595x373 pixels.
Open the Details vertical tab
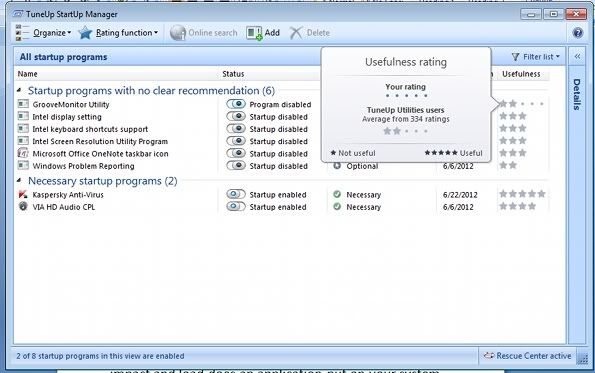pos(577,95)
